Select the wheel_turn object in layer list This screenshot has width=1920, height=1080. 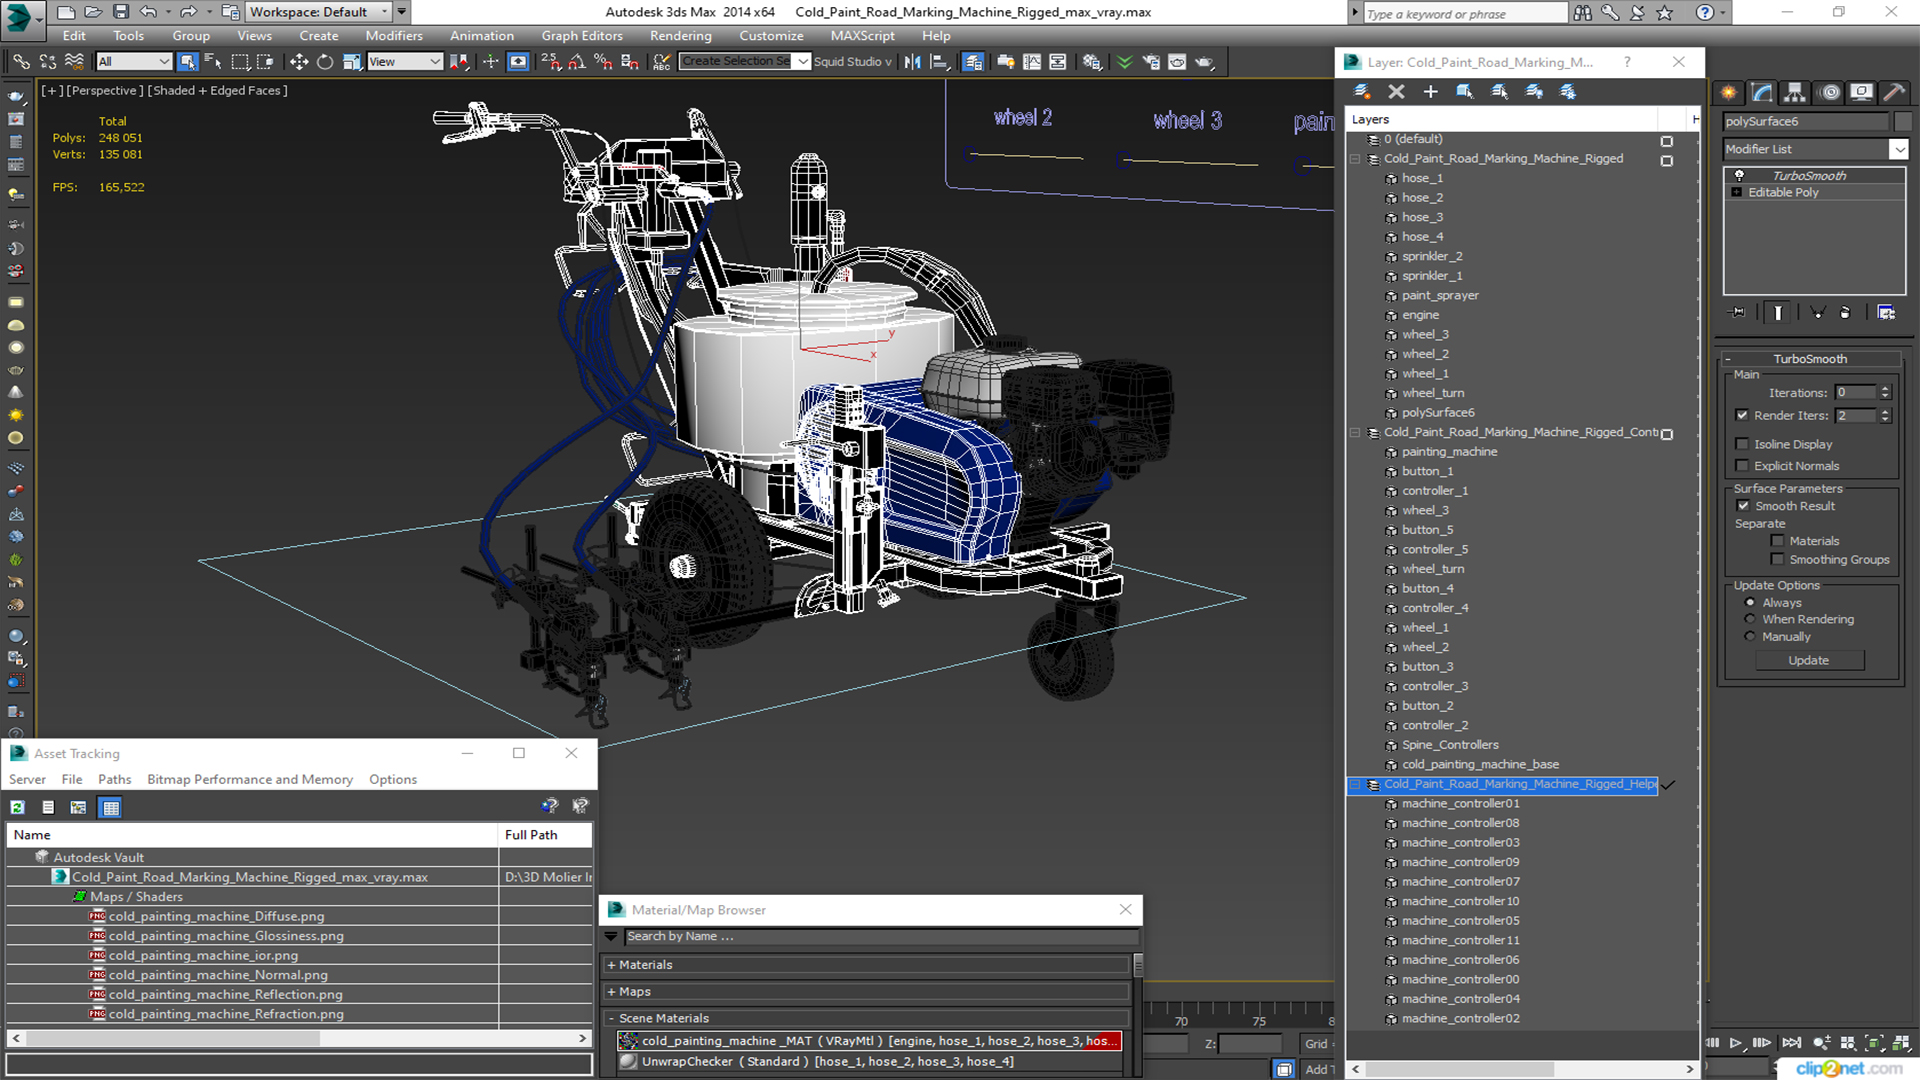pos(1432,393)
